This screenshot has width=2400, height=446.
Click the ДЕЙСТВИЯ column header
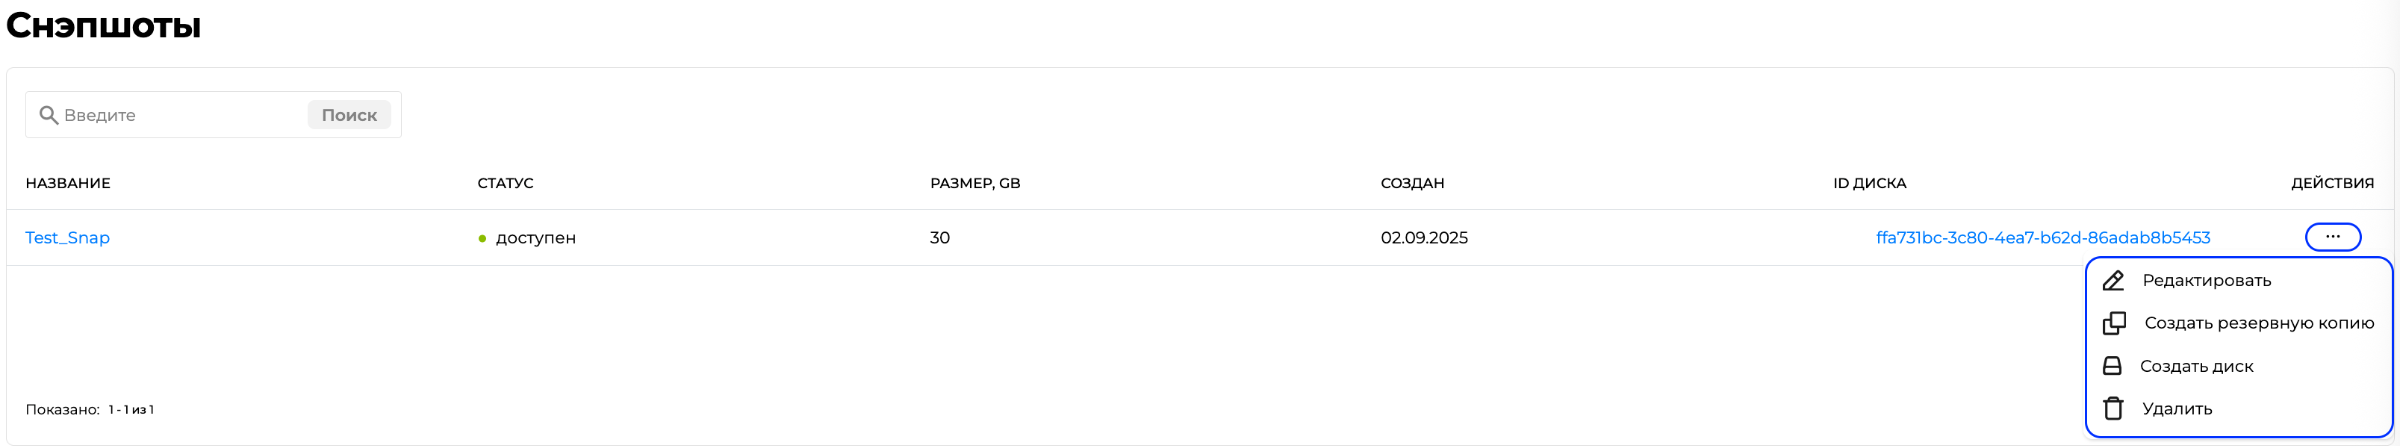pos(2332,183)
